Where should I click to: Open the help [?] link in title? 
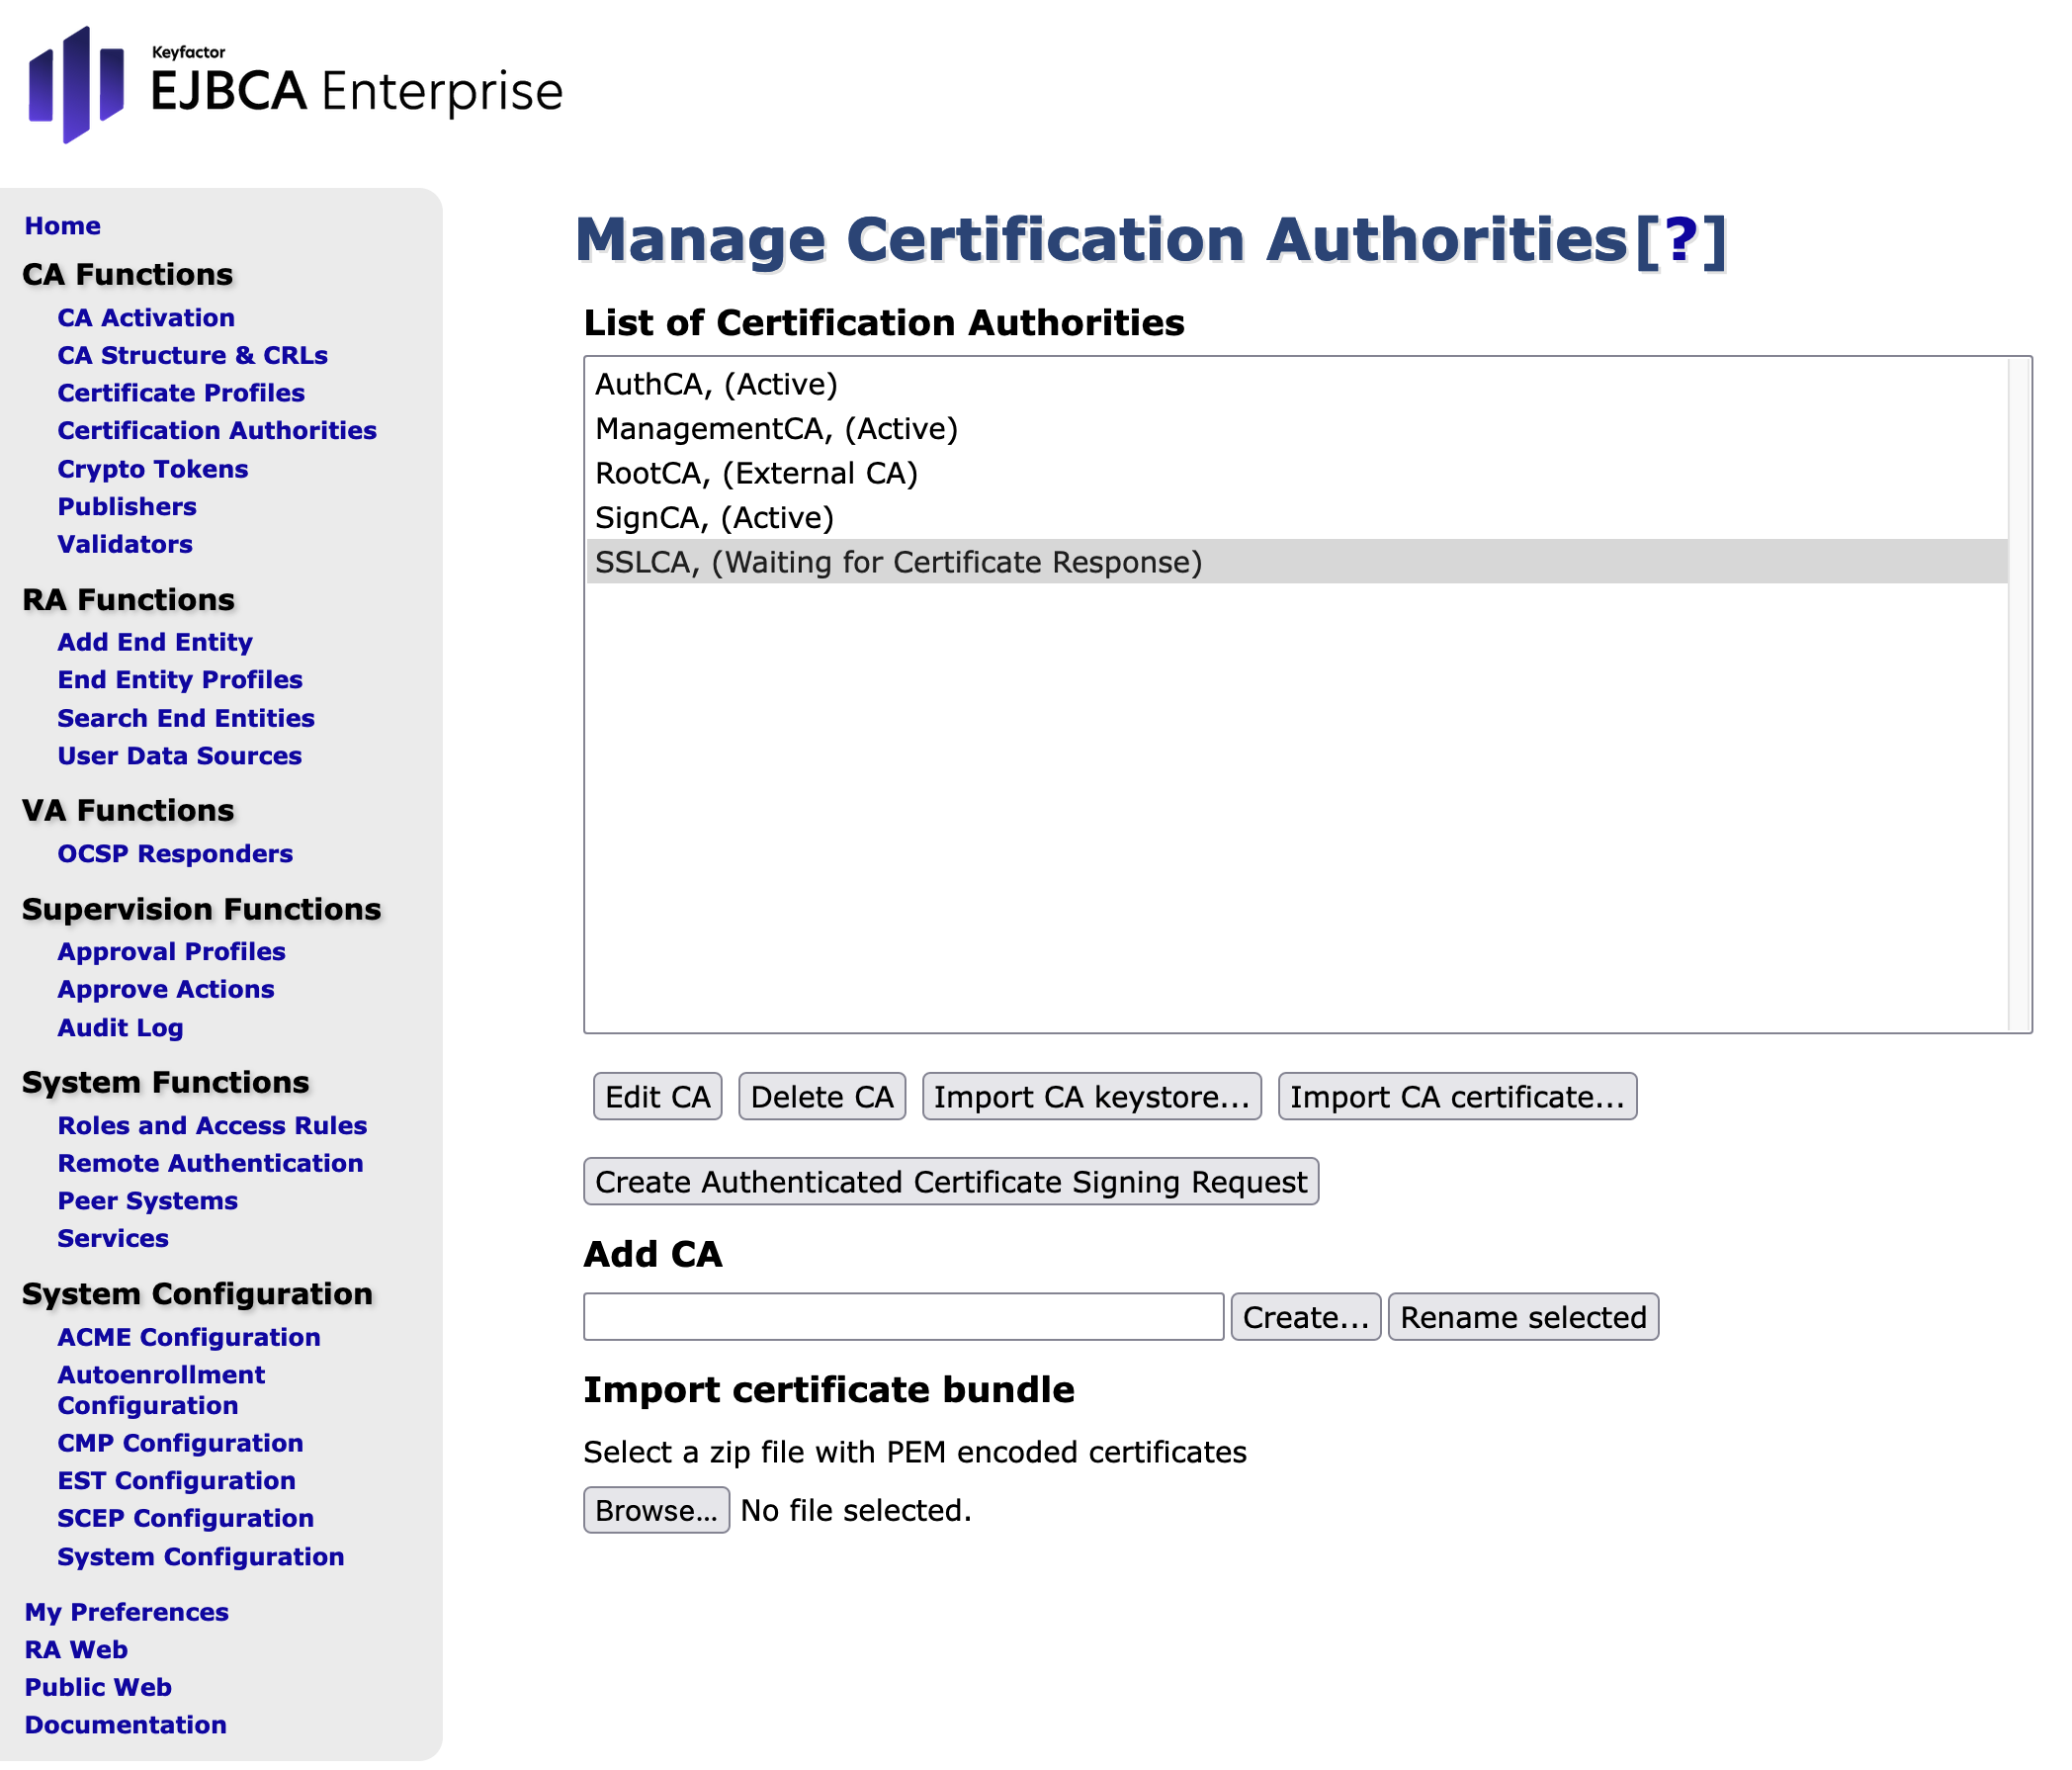pos(1680,241)
